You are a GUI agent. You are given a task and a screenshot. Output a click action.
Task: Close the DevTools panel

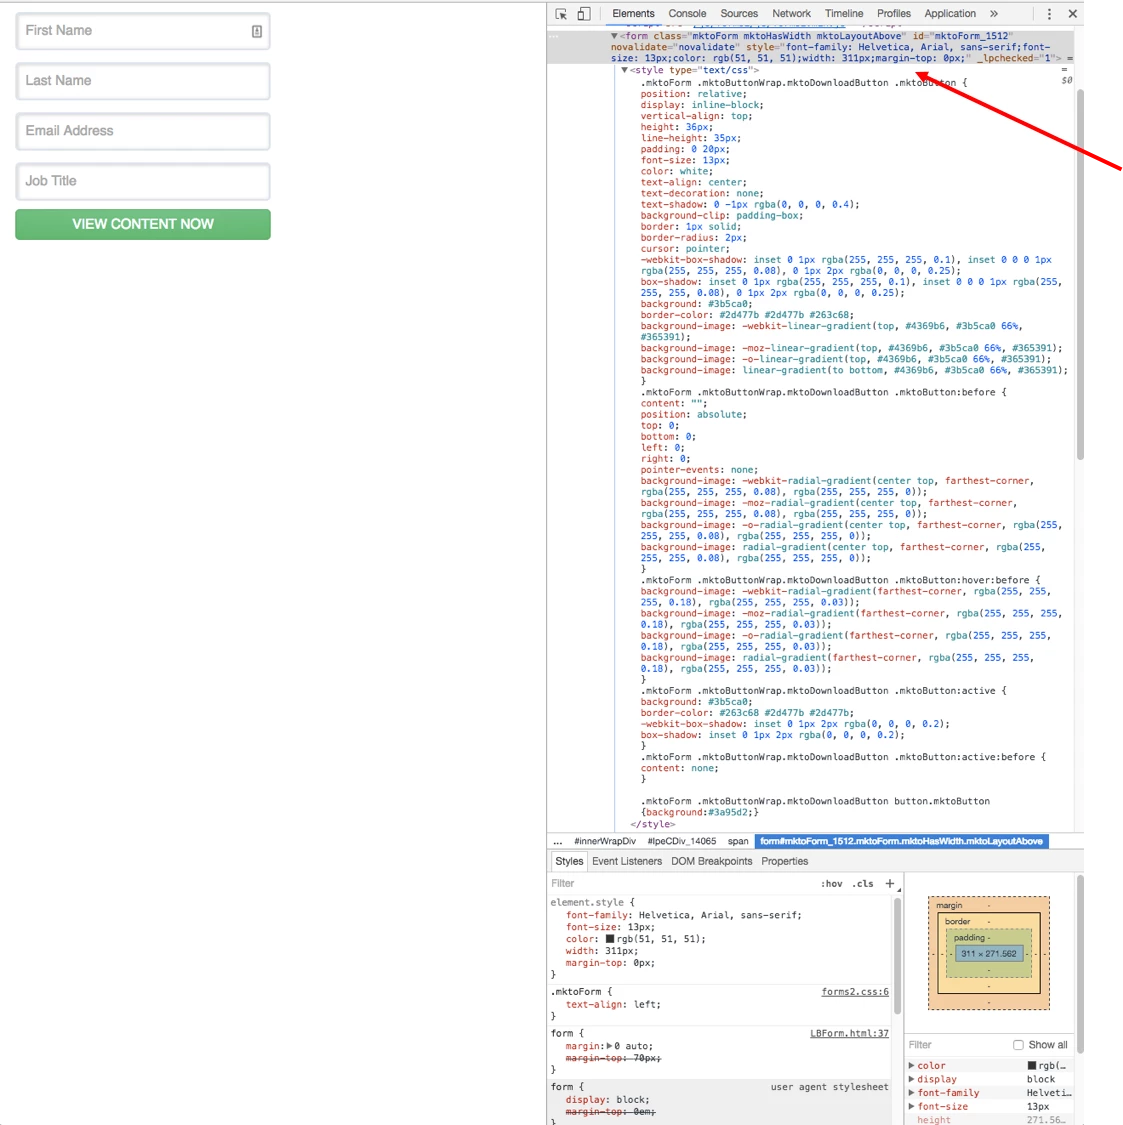point(1073,14)
